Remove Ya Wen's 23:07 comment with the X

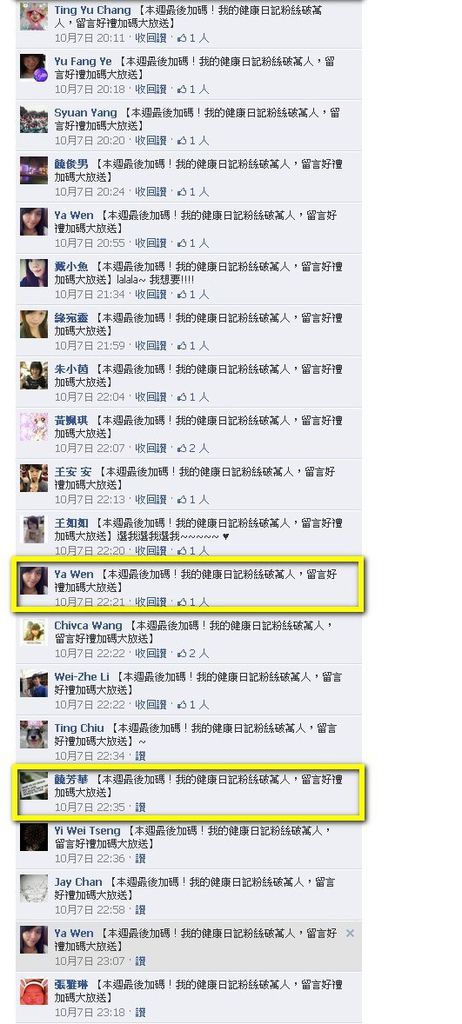(350, 933)
